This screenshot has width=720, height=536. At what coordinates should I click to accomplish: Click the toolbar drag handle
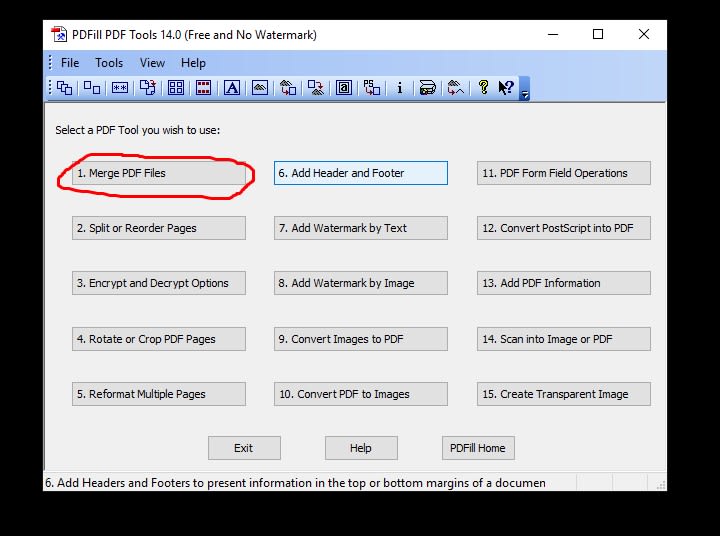[50, 88]
